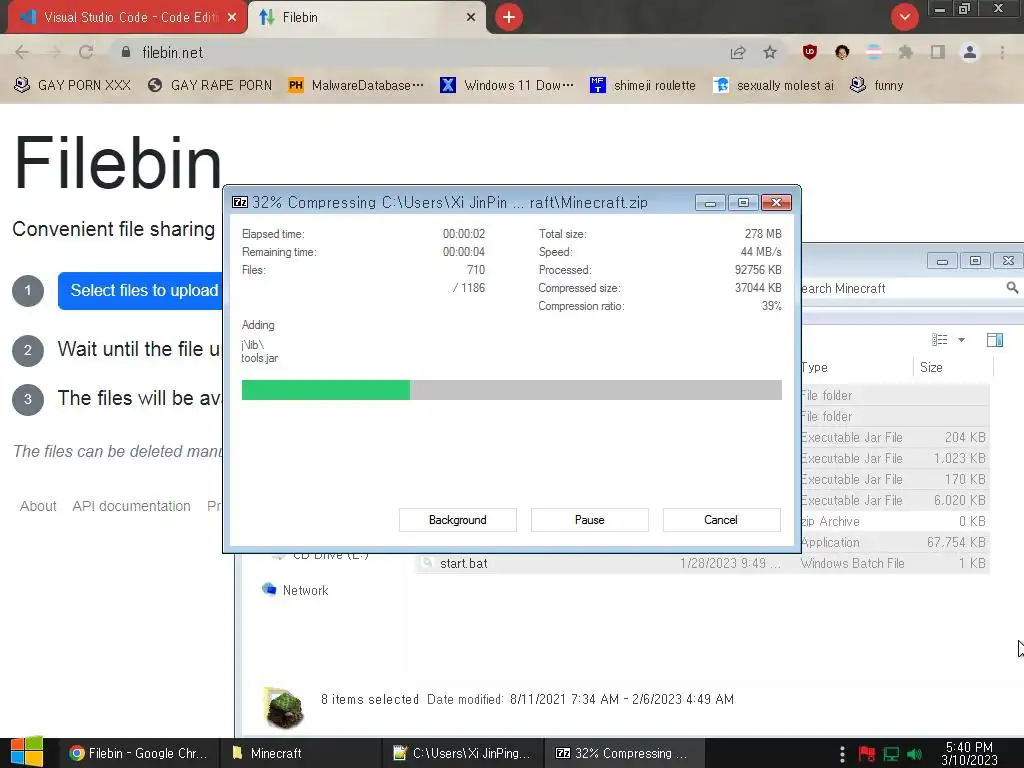Switch to Filebin - Google Chrome taskbar item
This screenshot has width=1024, height=768.
(x=138, y=753)
